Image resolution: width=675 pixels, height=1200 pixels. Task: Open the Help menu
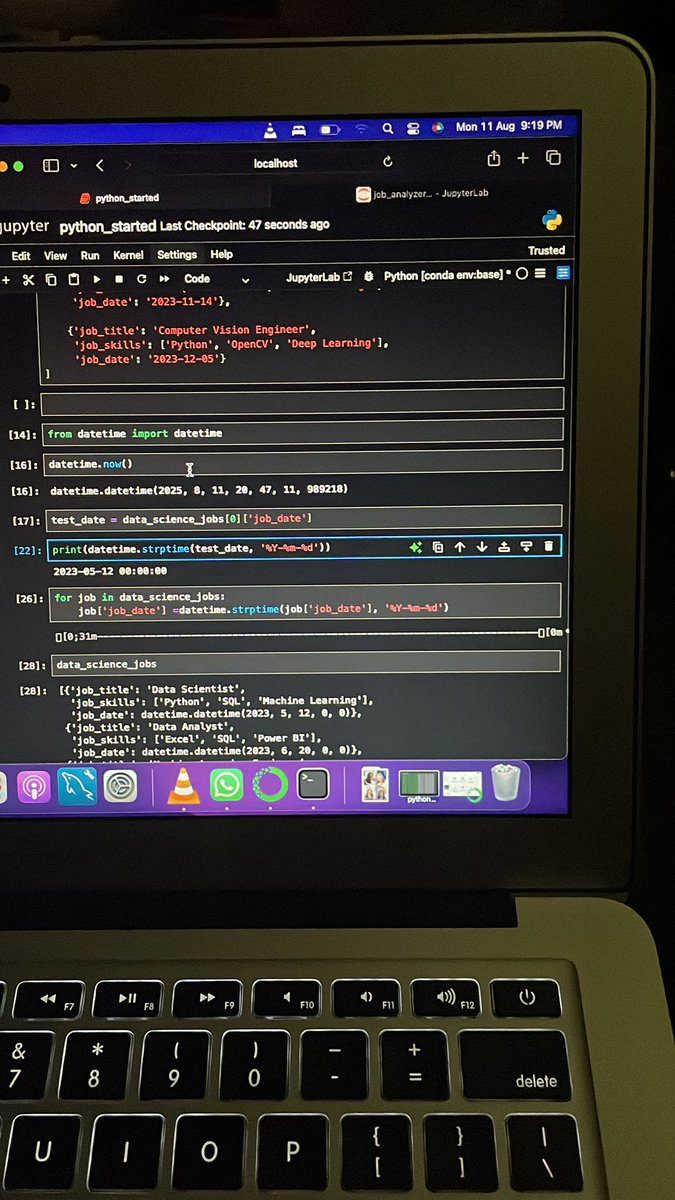click(221, 254)
